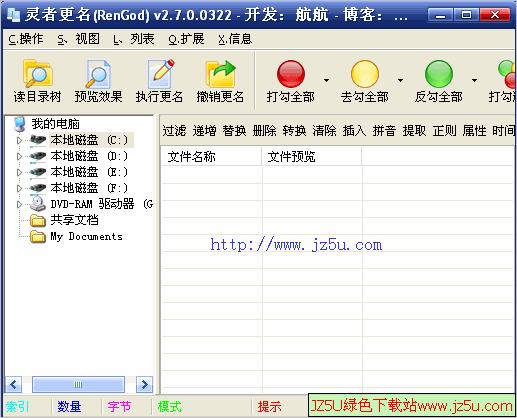Viewport: 517px width, 418px height.
Task: Click the 数量 status bar label
Action: pyautogui.click(x=69, y=407)
